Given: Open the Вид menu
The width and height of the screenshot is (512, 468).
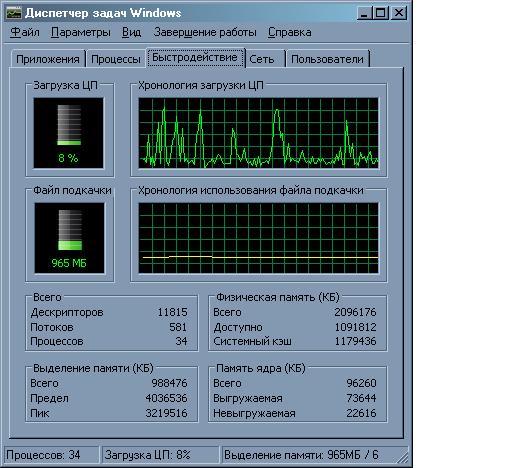Looking at the screenshot, I should [131, 32].
